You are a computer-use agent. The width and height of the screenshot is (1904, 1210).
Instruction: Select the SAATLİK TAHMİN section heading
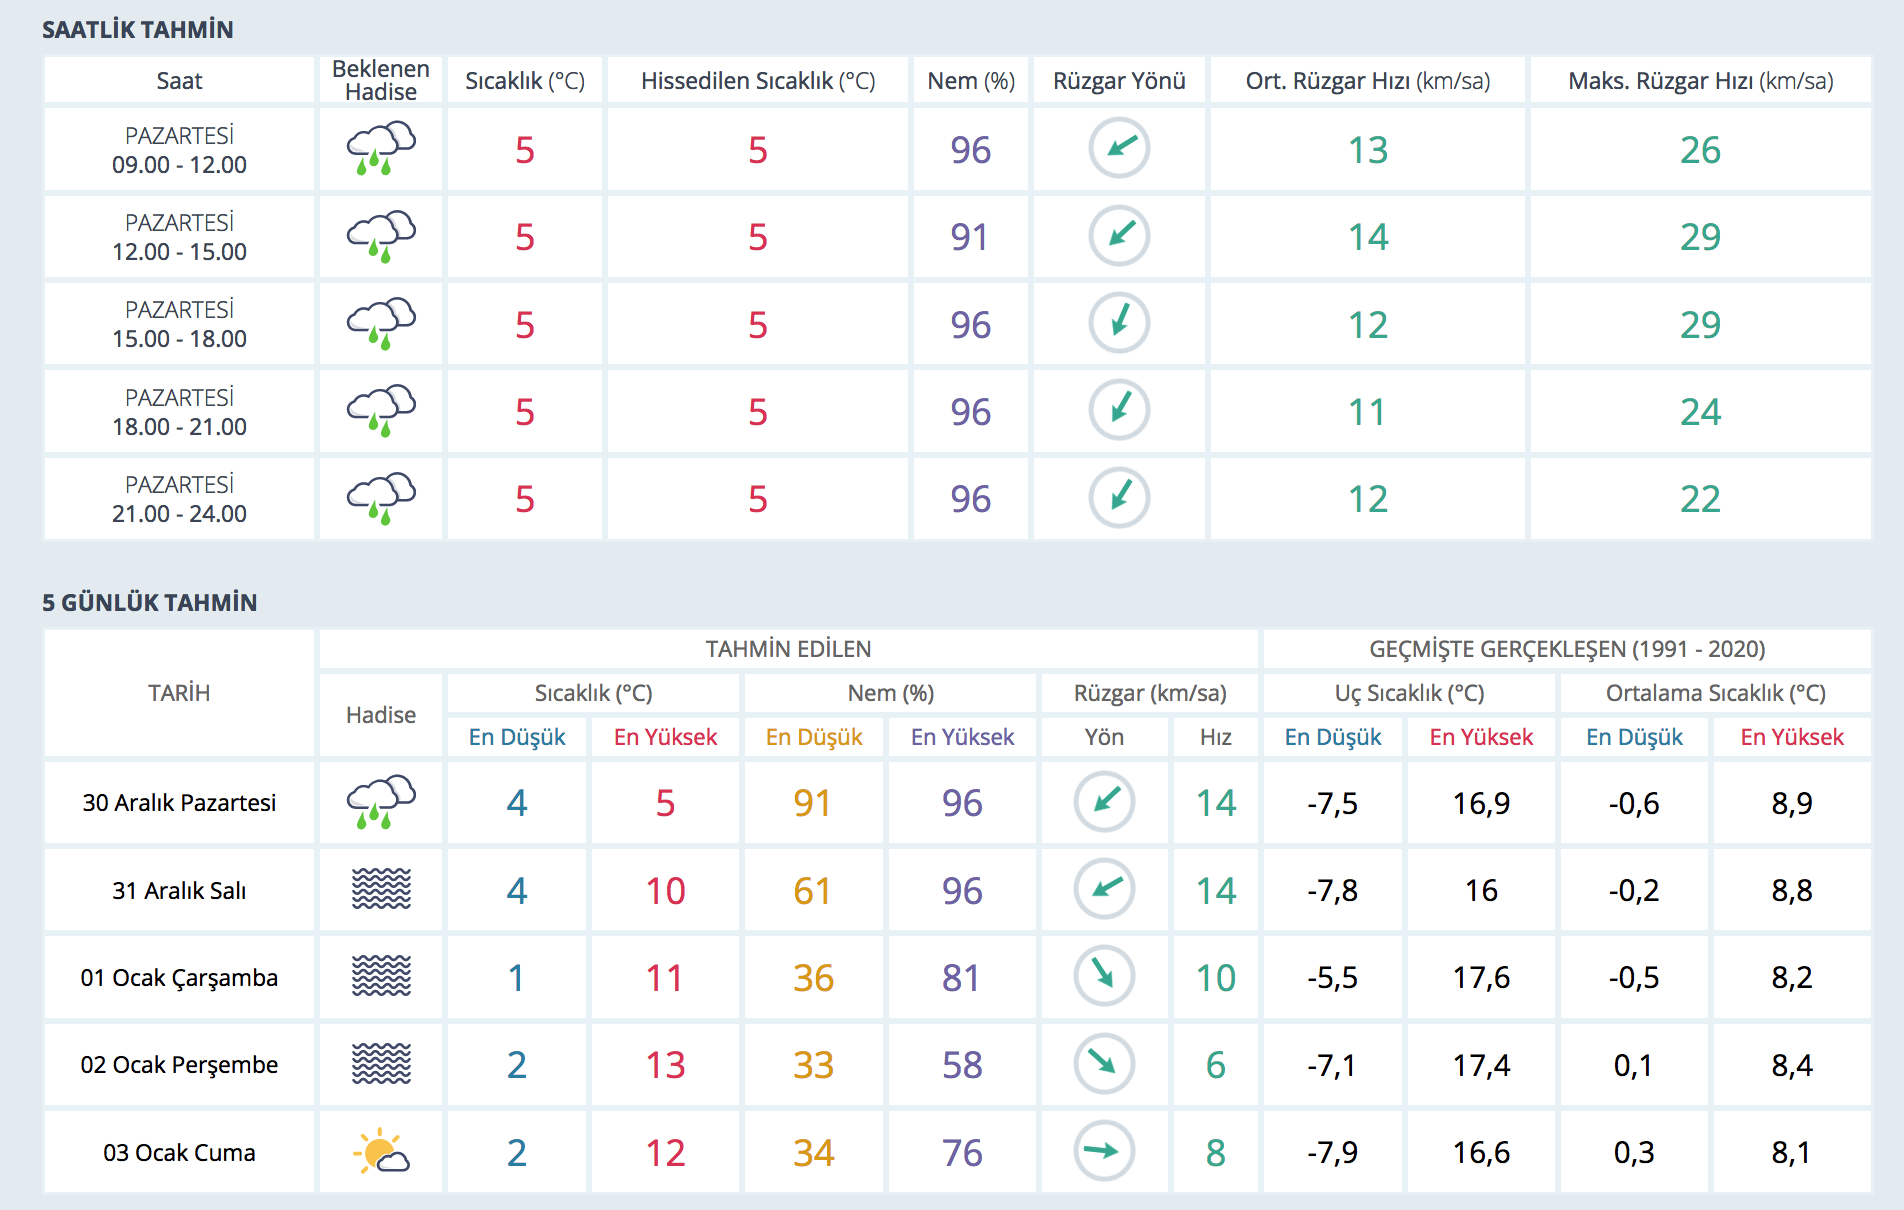coord(138,30)
